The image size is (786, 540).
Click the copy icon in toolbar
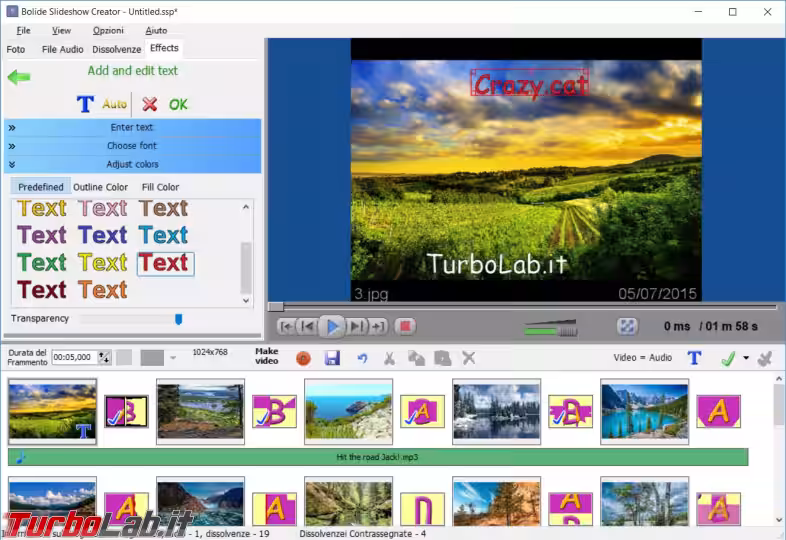pos(416,358)
